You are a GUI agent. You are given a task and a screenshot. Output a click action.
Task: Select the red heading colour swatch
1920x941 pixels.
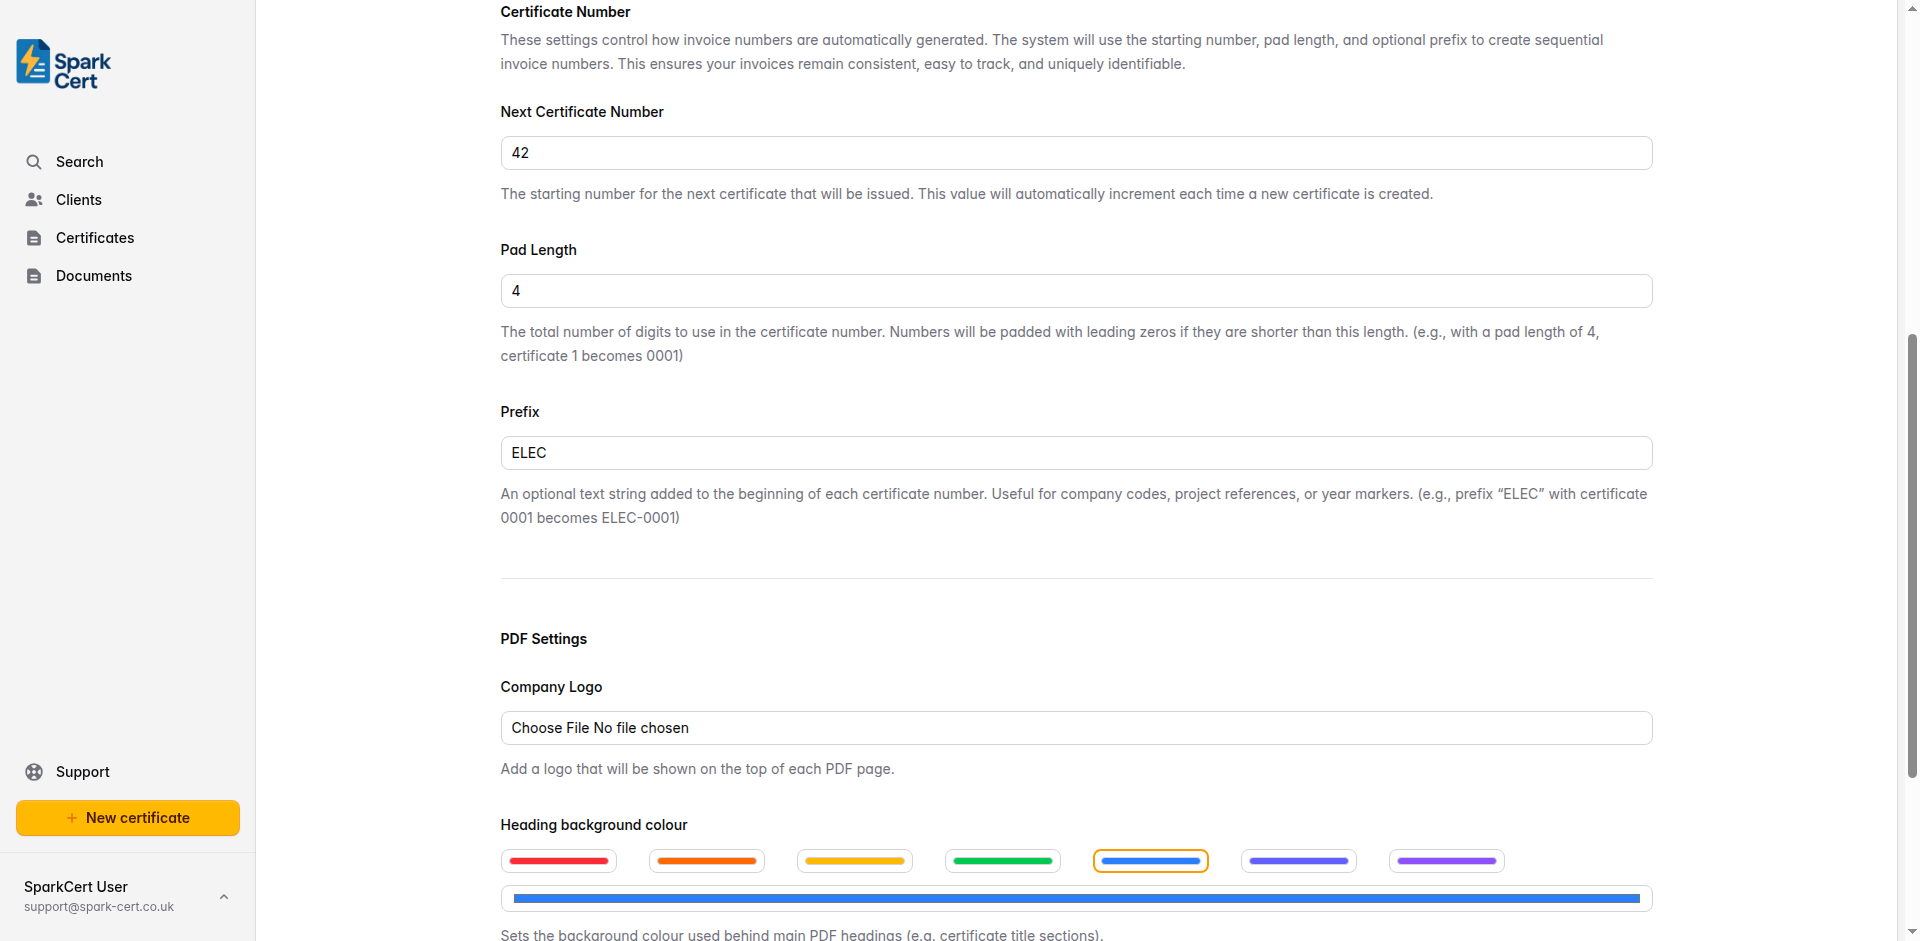click(559, 861)
